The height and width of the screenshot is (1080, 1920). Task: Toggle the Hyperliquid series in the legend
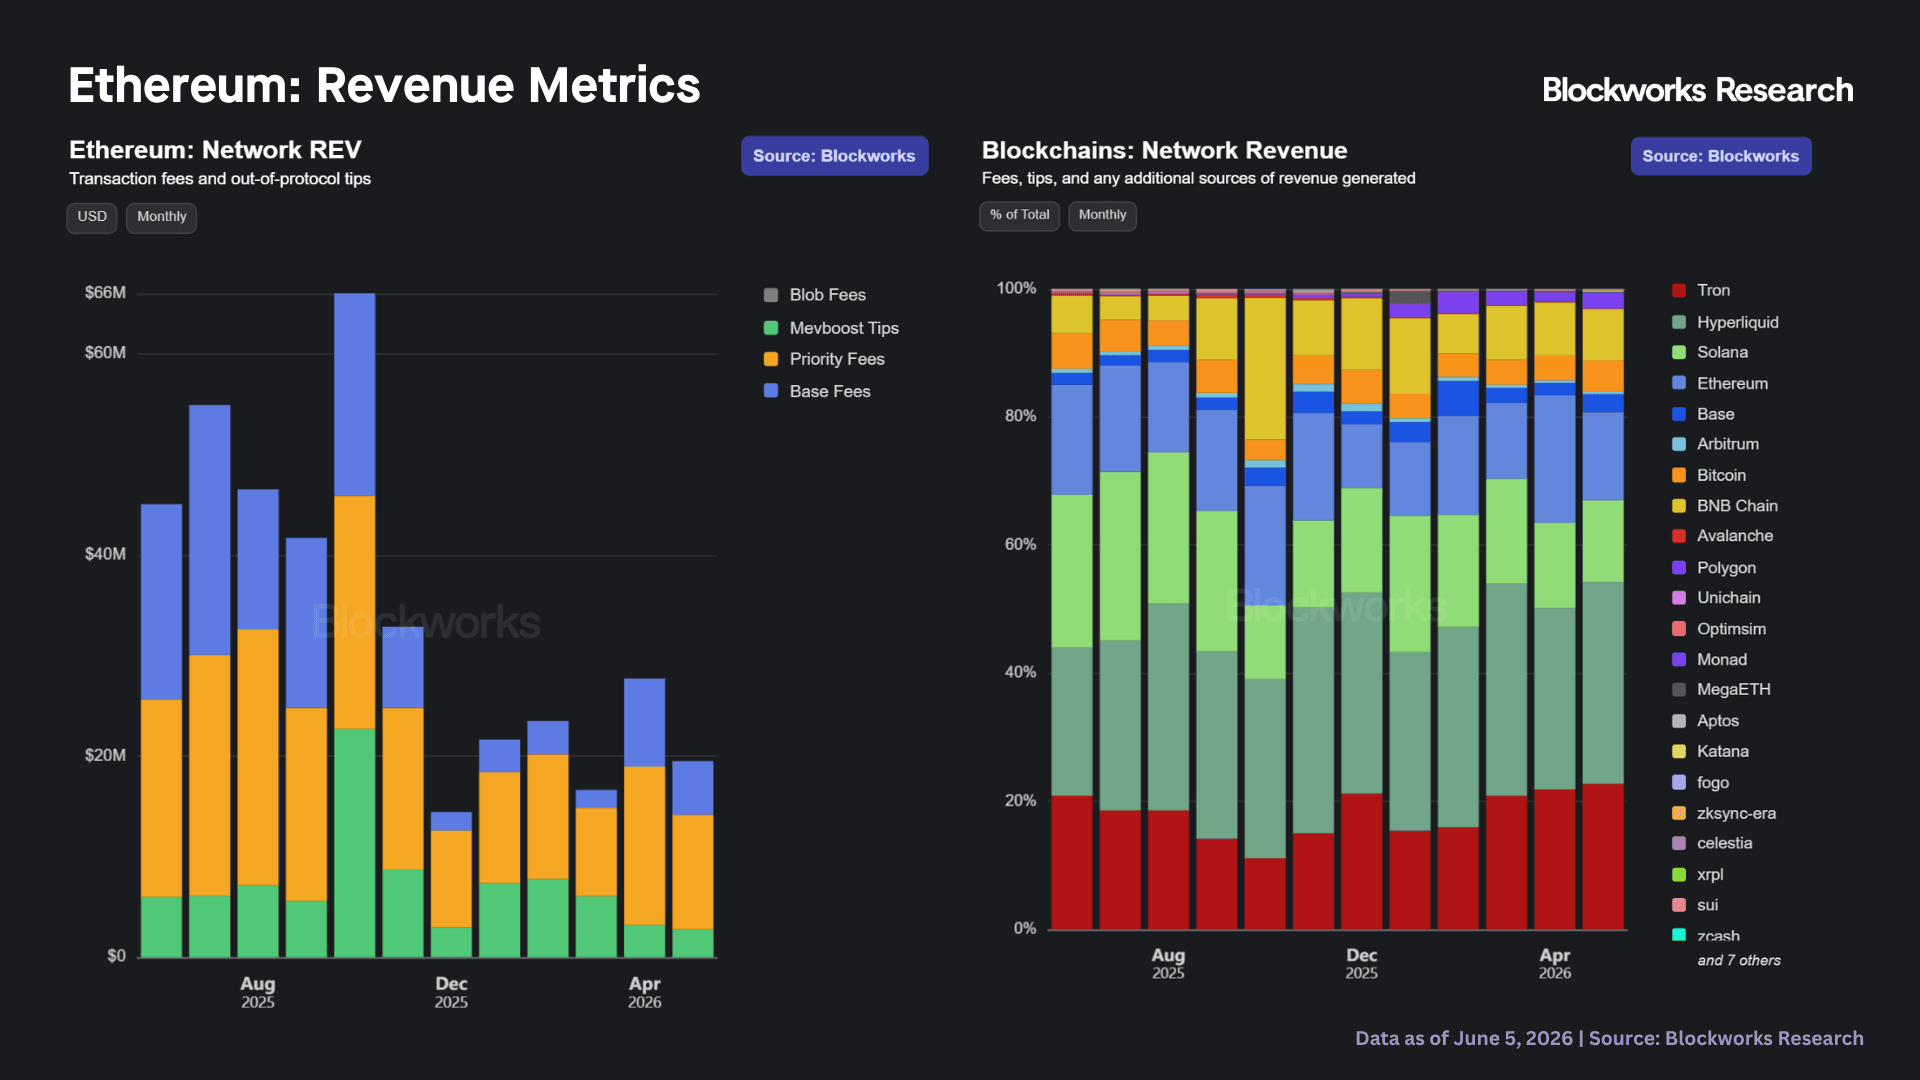(x=1725, y=322)
